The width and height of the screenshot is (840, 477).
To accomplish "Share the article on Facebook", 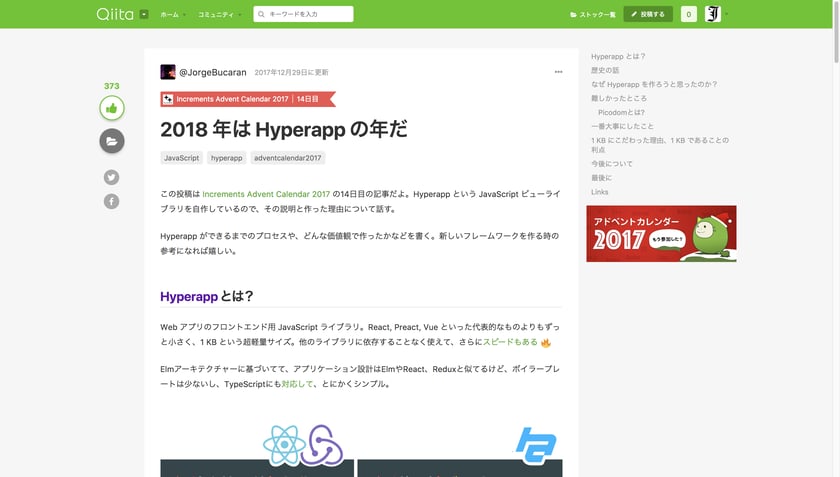I will pos(111,202).
